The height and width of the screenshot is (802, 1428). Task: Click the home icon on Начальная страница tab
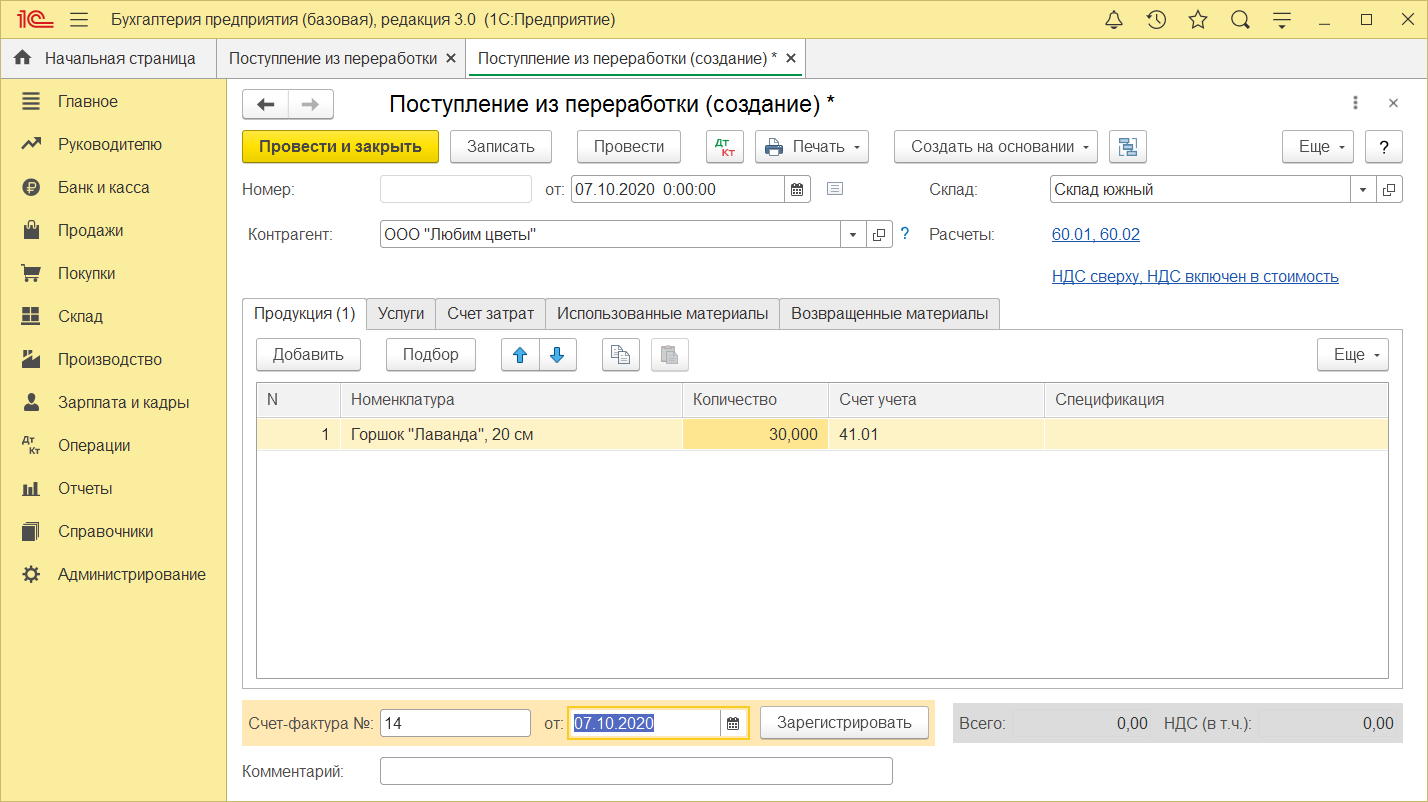coord(23,58)
